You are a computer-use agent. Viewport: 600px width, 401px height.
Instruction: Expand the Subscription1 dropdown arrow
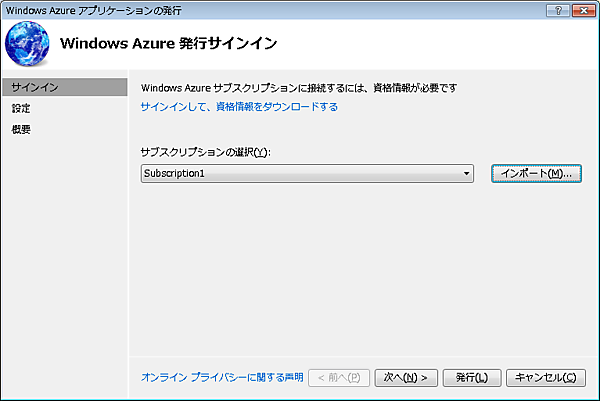(466, 173)
